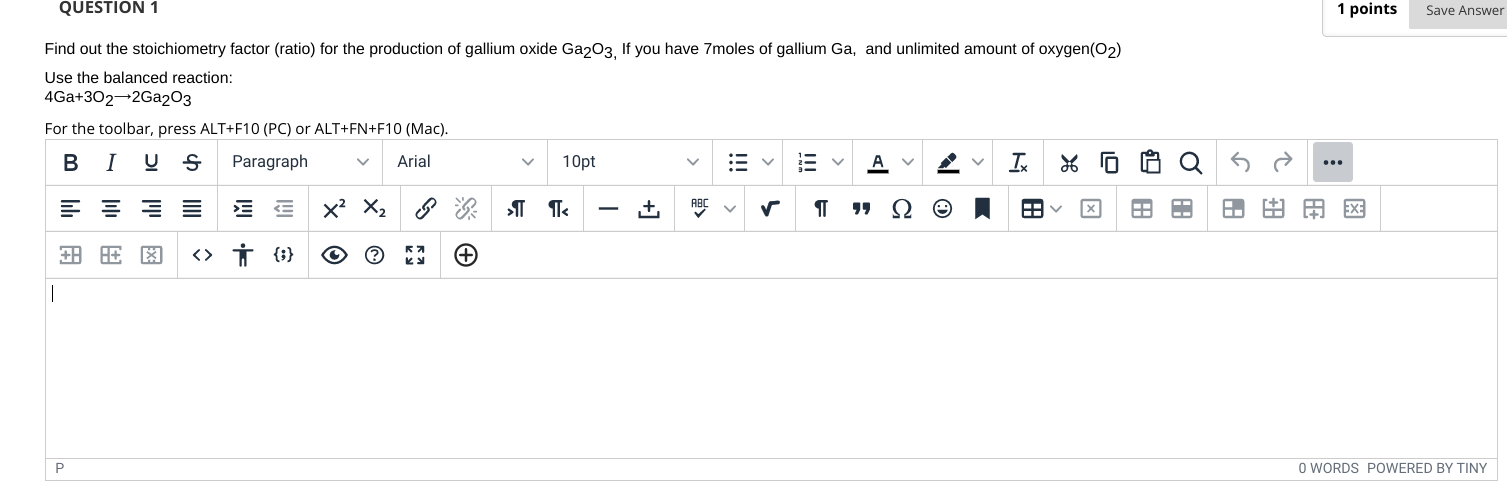Open spellcheck language dropdown arrow
Screen dimensions: 1507x489
730,209
